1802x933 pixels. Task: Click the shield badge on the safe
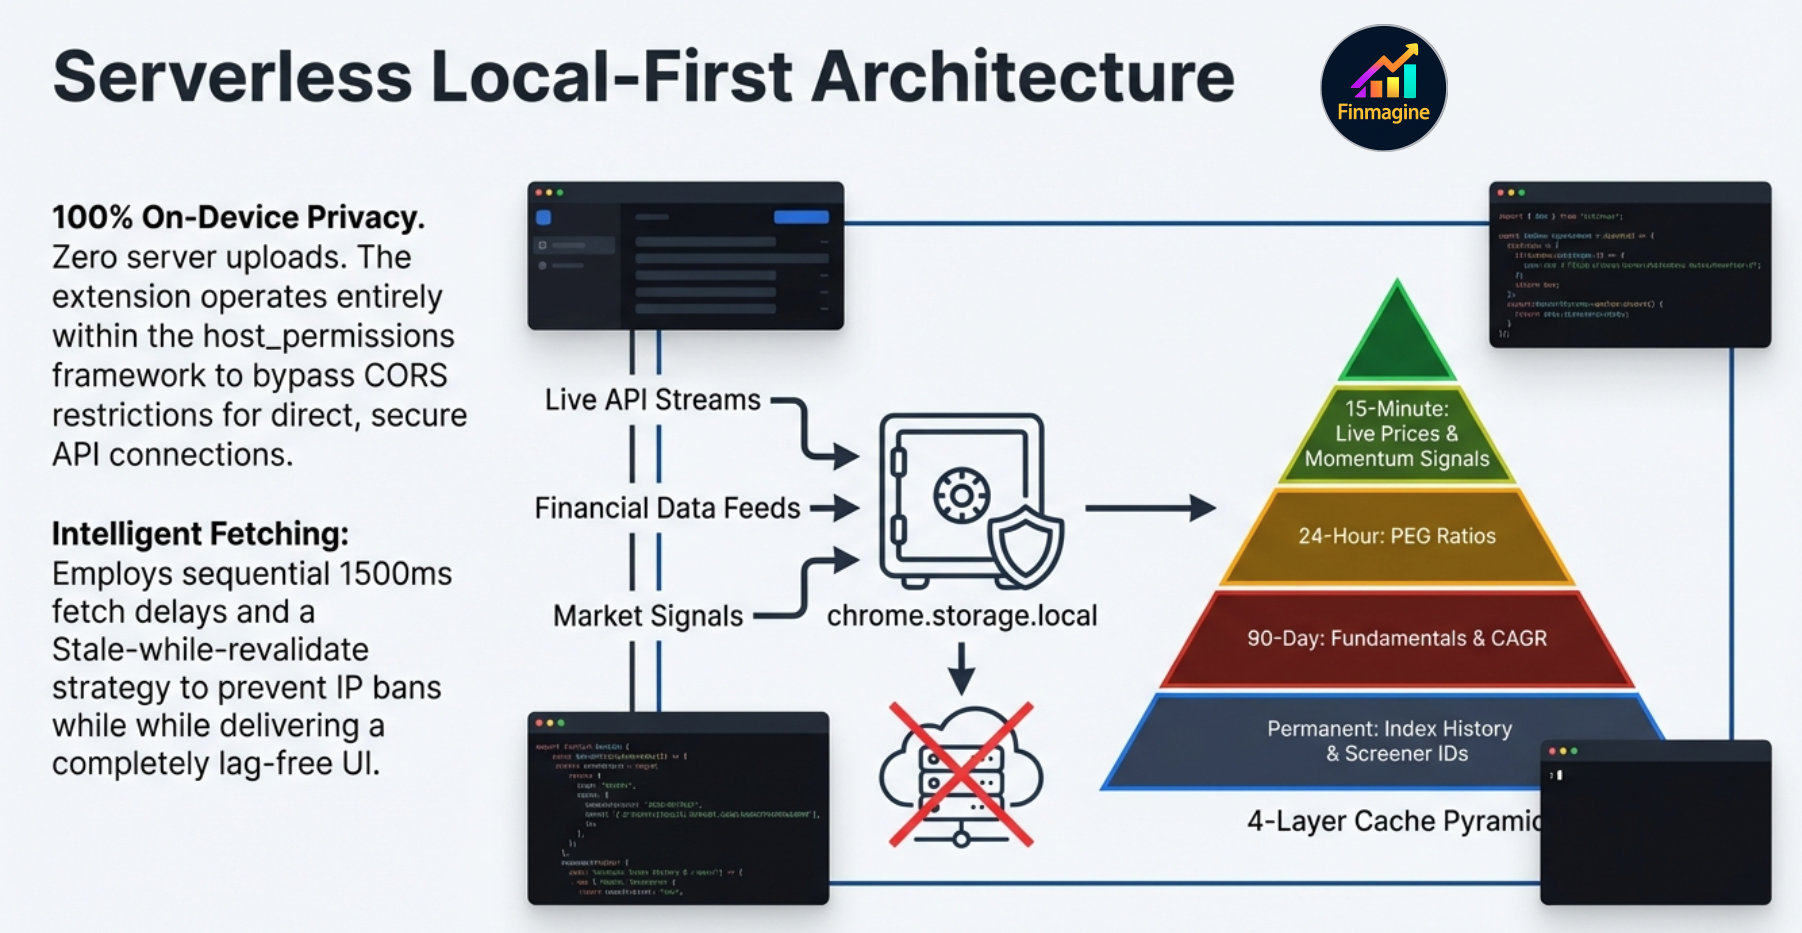coord(1025,546)
